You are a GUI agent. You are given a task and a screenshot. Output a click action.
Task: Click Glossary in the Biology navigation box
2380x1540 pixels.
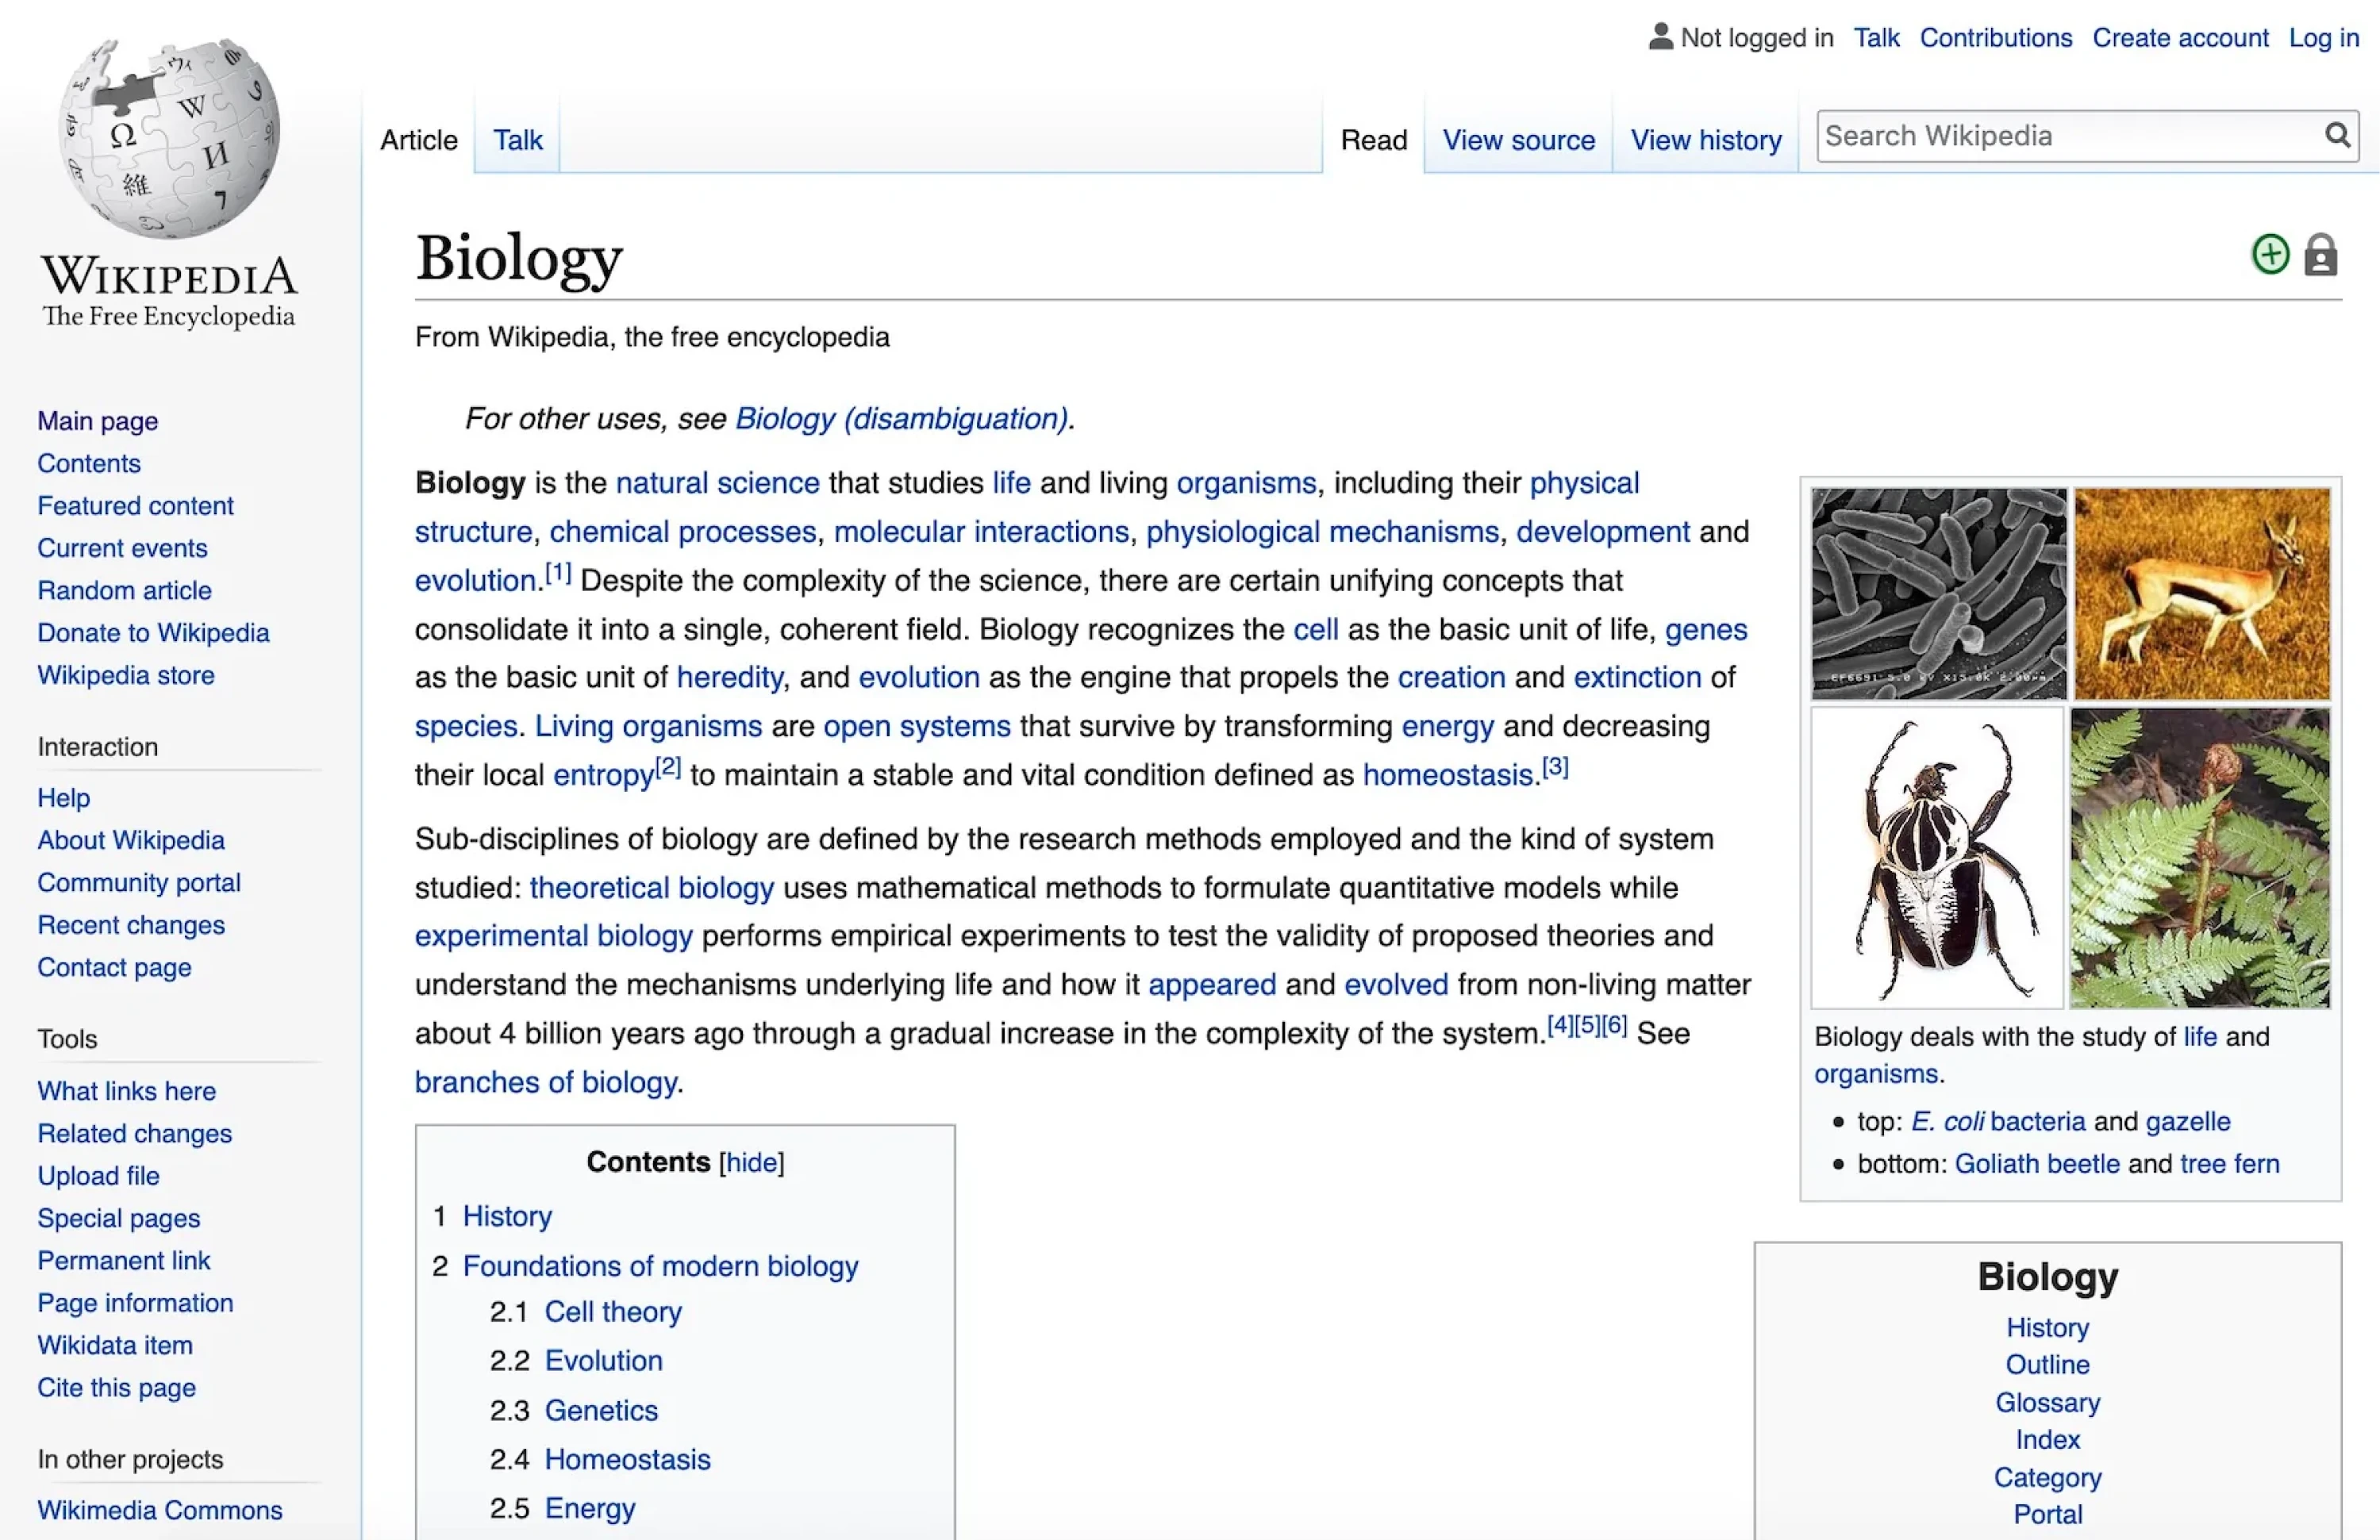[2047, 1402]
